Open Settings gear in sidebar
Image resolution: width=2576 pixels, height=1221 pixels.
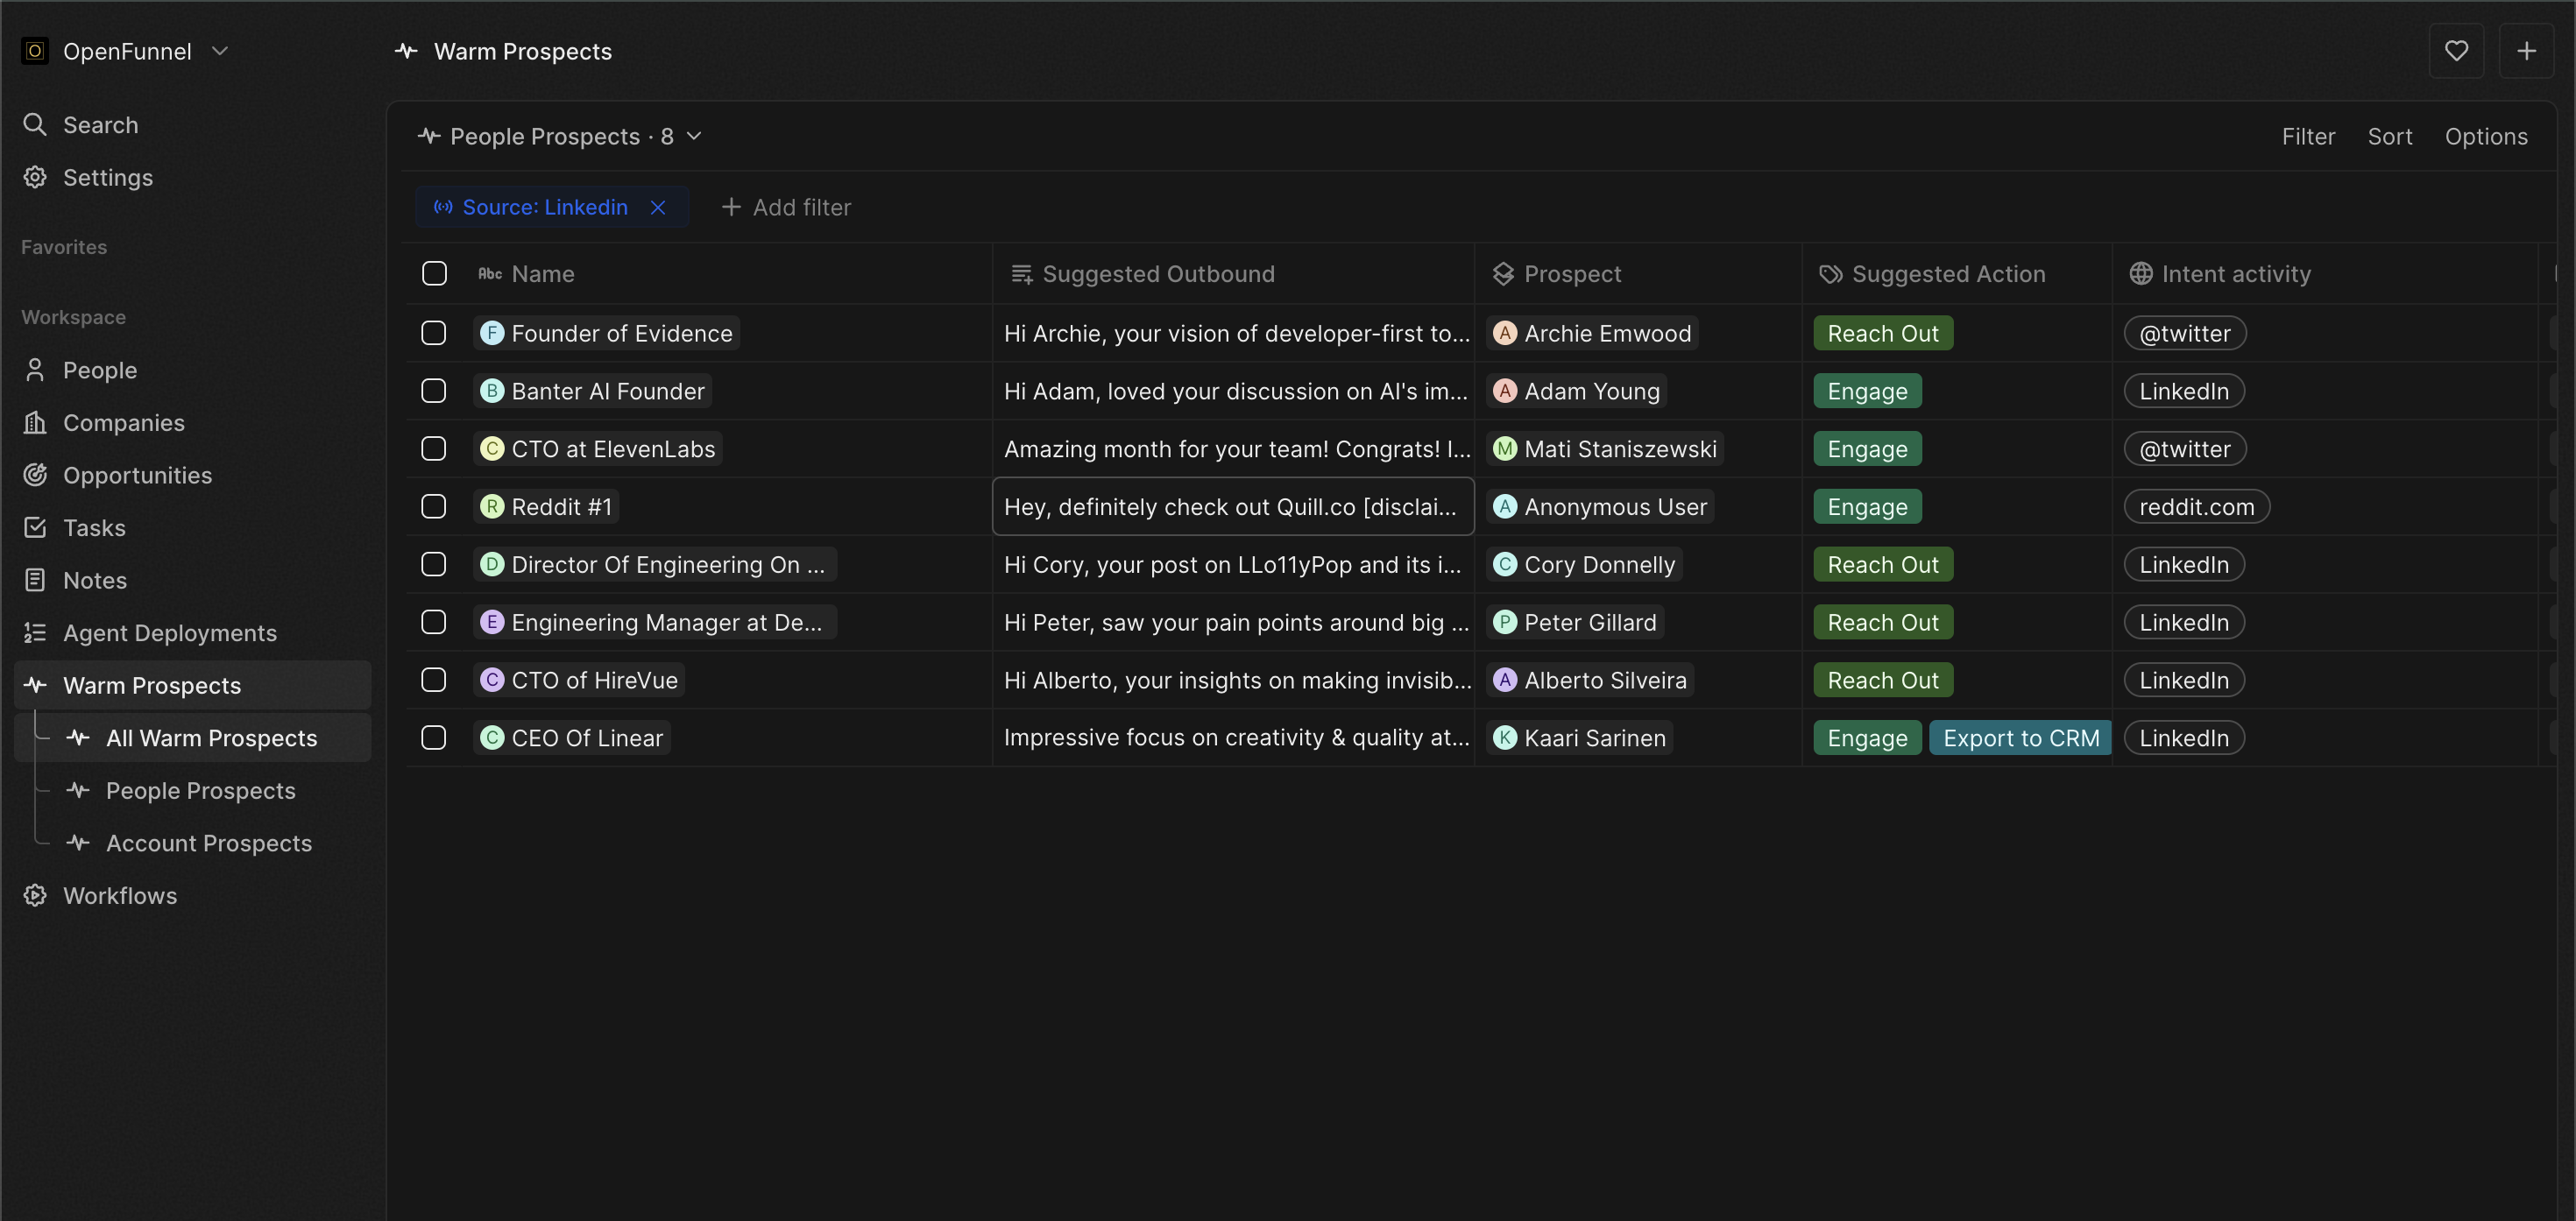35,178
